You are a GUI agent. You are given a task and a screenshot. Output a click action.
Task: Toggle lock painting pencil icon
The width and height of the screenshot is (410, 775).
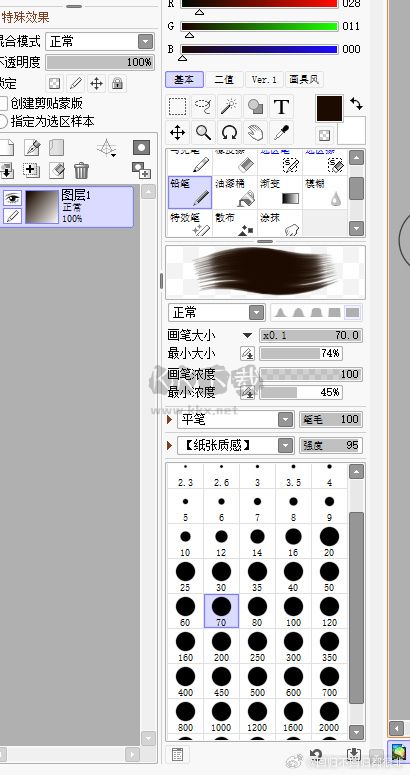point(76,83)
